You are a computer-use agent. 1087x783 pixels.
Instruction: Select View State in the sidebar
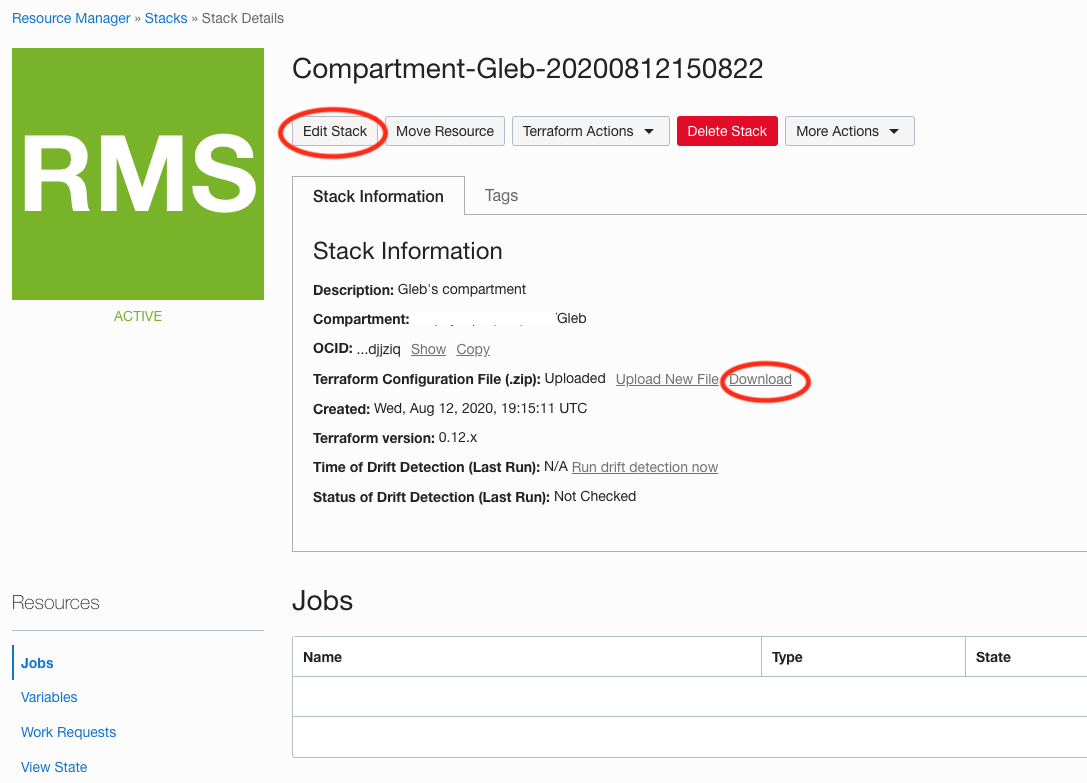tap(53, 766)
